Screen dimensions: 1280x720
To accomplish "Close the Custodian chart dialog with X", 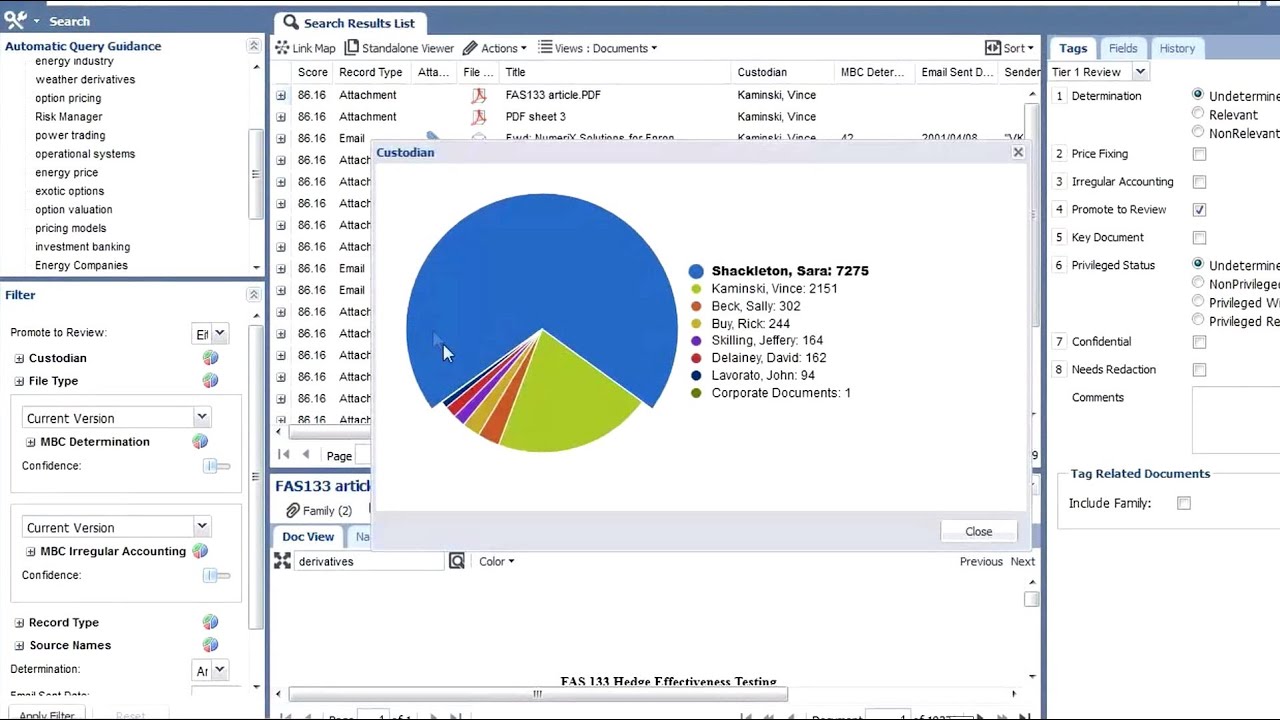I will [x=1018, y=152].
